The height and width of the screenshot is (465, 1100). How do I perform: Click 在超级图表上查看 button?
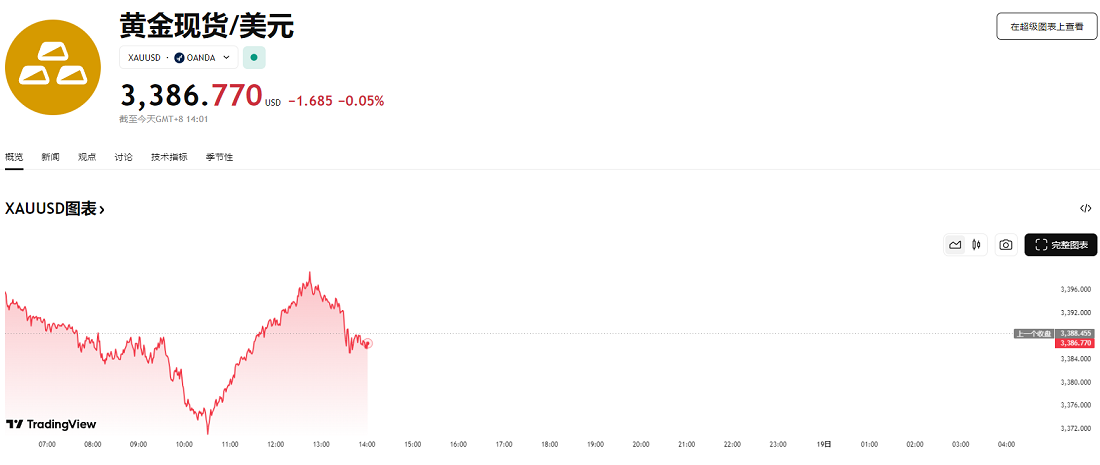pos(1046,27)
